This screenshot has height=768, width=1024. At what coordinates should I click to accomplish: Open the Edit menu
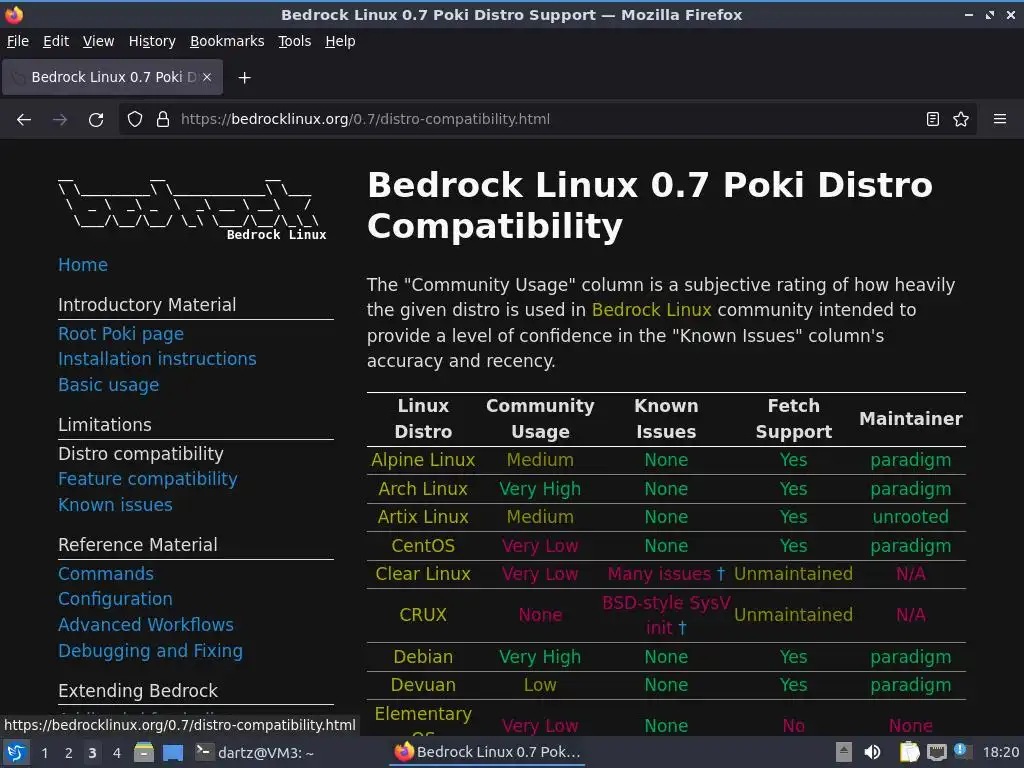point(56,41)
